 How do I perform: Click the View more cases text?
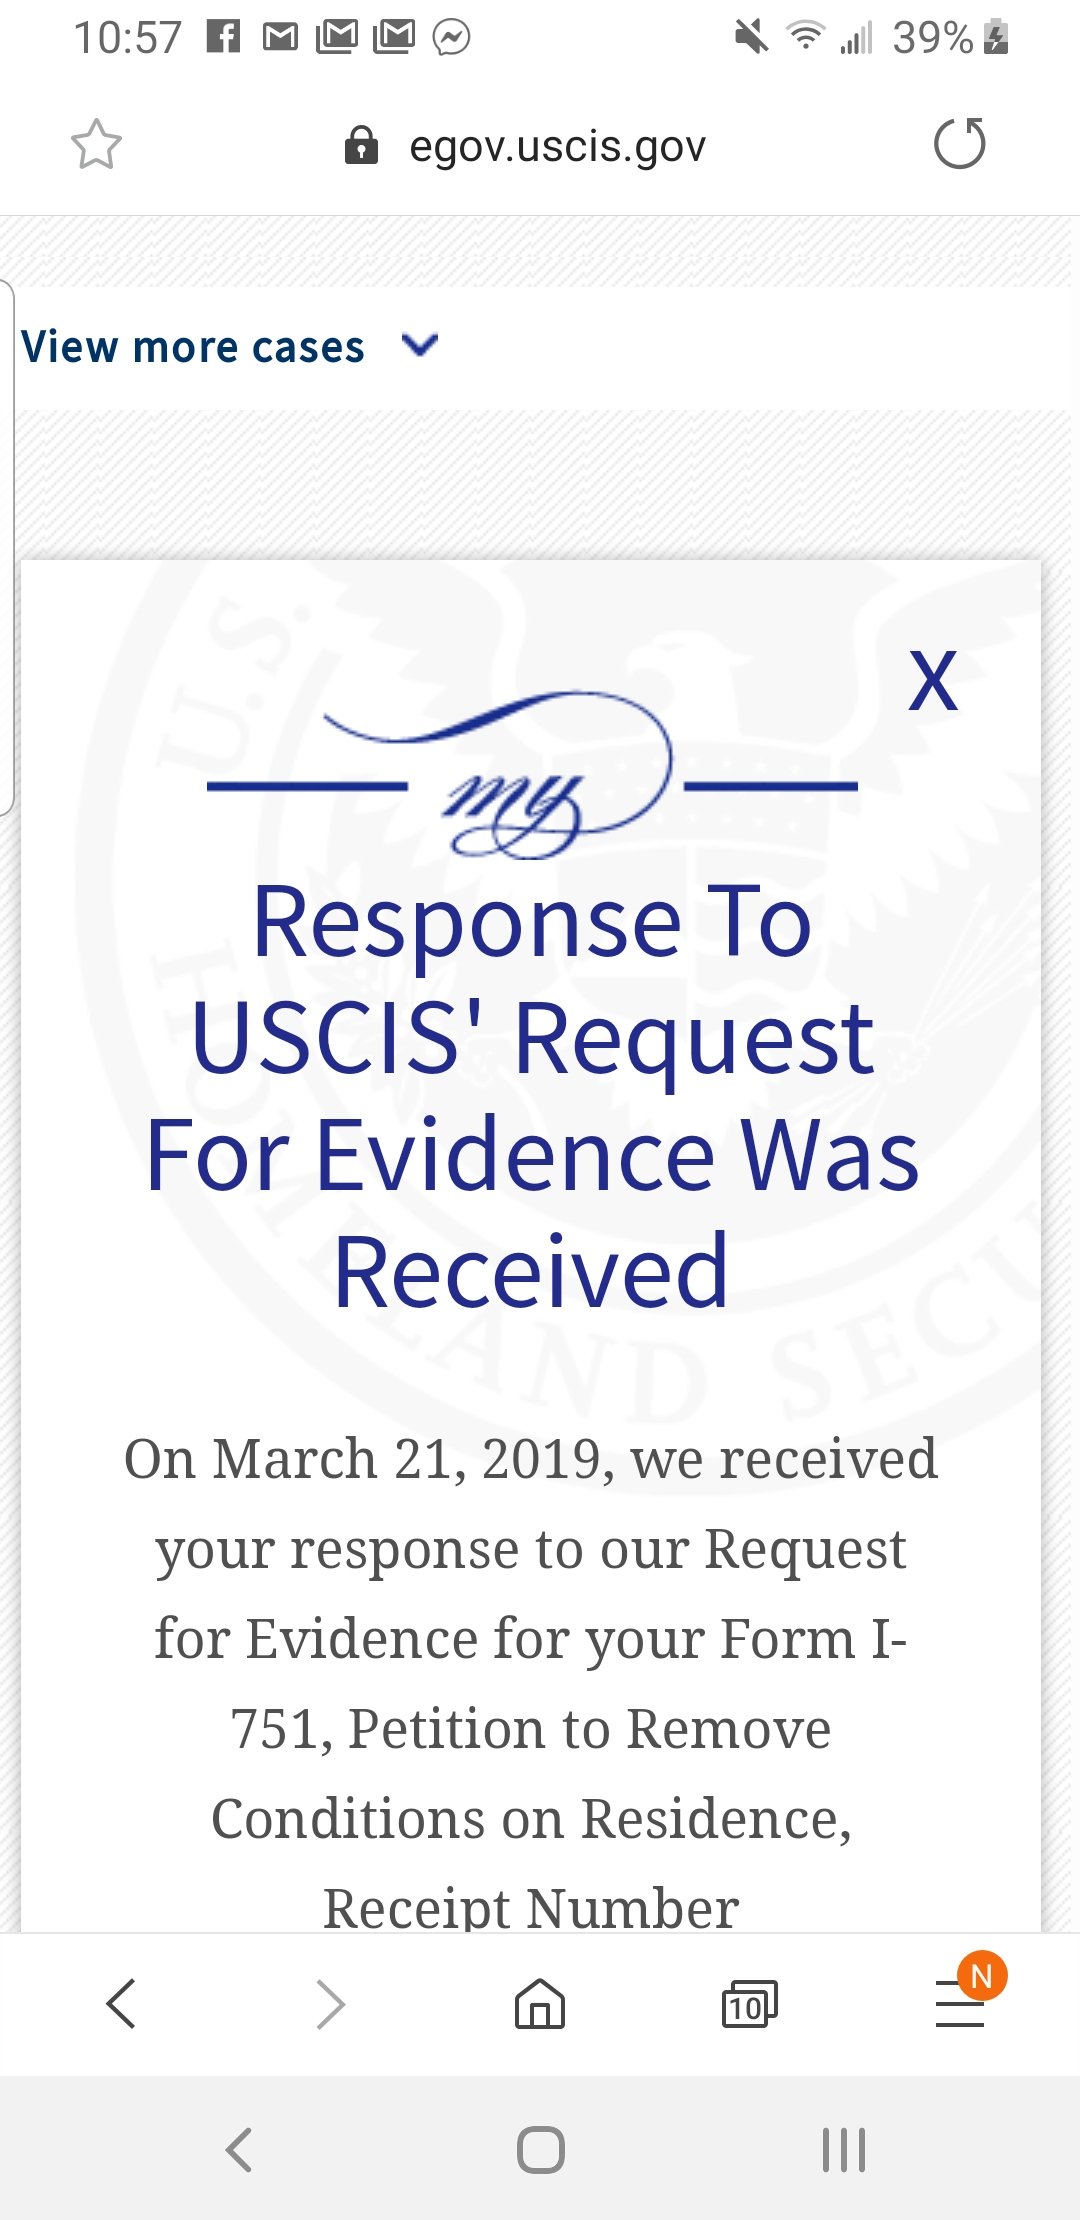pyautogui.click(x=193, y=347)
